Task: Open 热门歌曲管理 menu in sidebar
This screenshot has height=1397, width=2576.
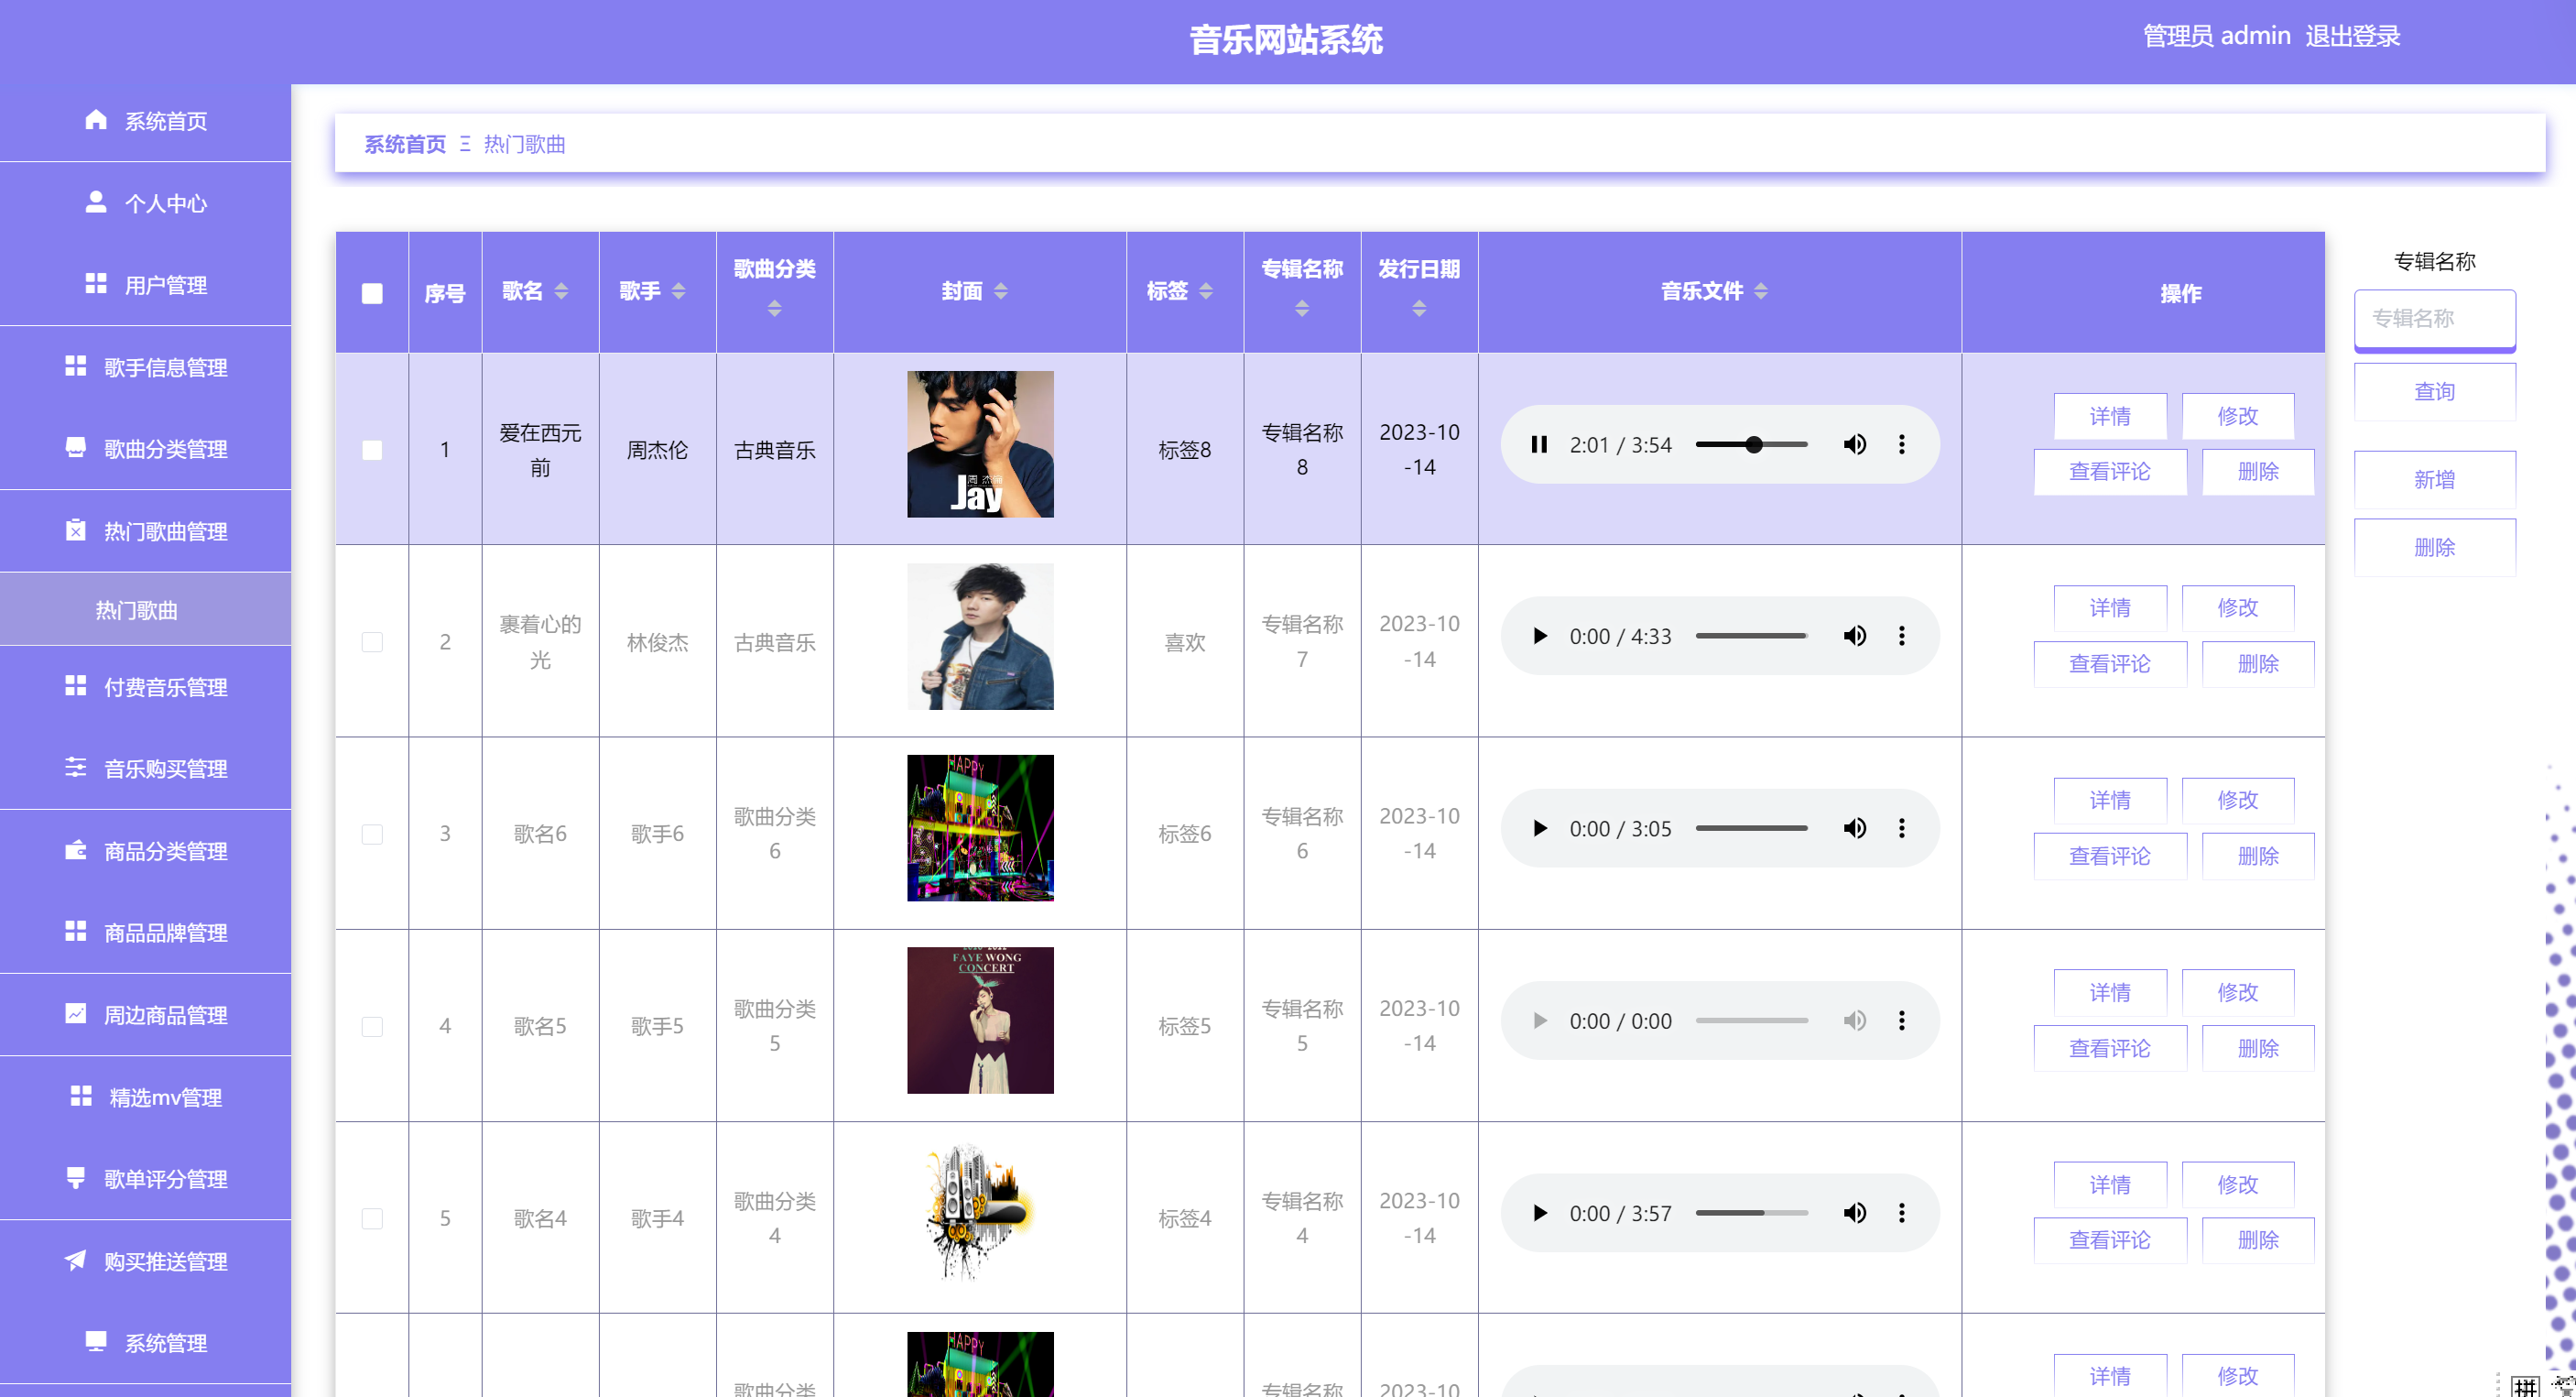Action: (x=145, y=531)
